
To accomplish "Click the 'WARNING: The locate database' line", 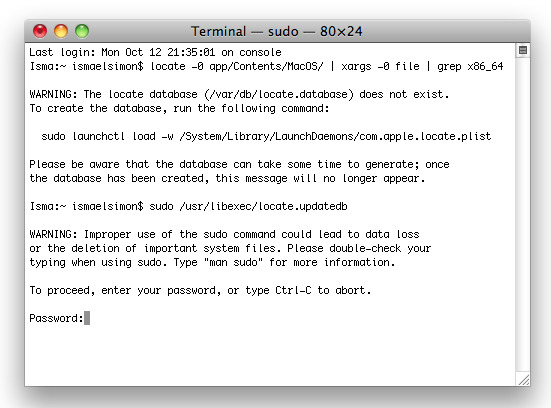I will pyautogui.click(x=239, y=95).
